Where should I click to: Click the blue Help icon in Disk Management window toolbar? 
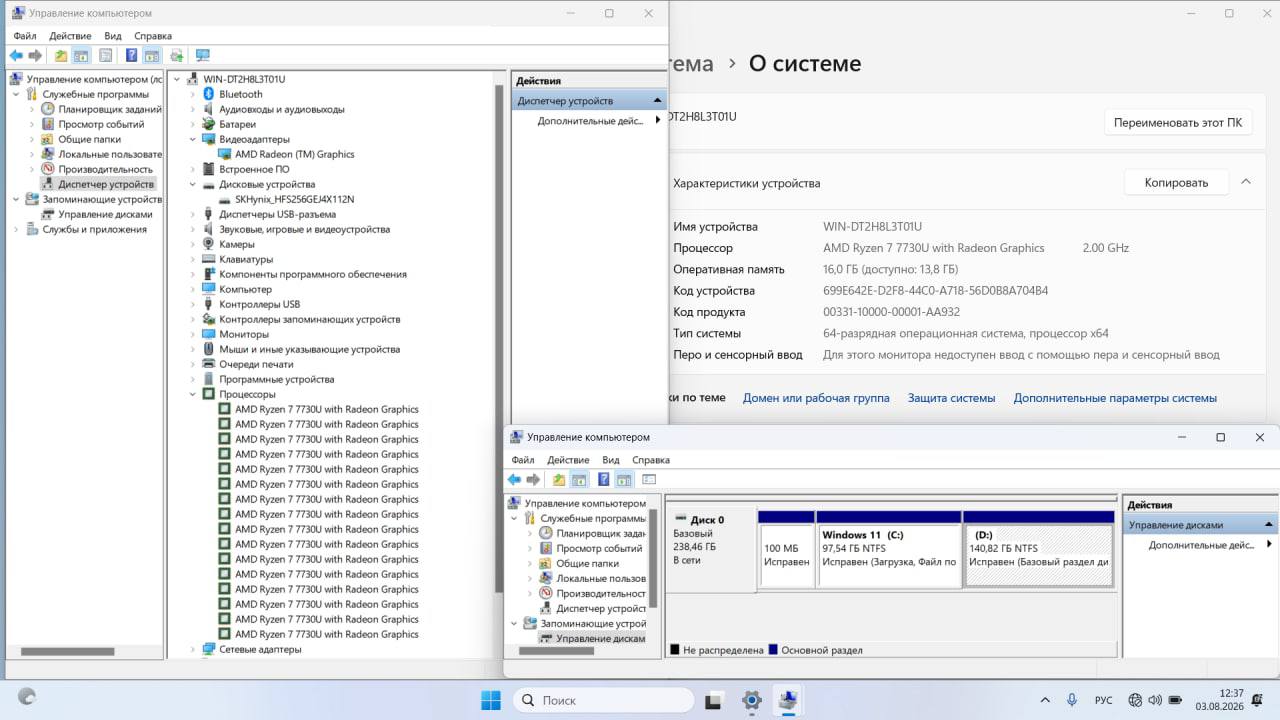[x=604, y=480]
